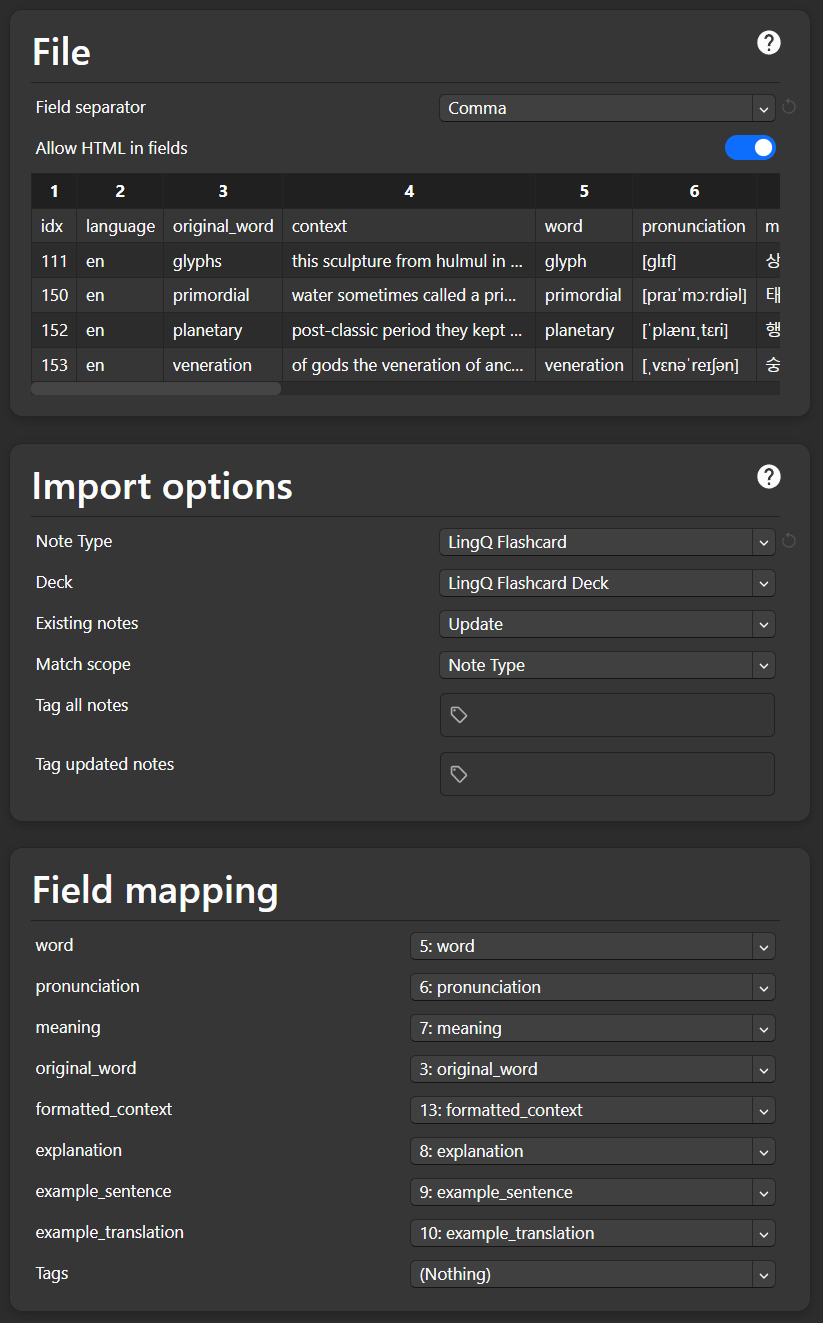Image resolution: width=823 pixels, height=1323 pixels.
Task: Reset the Note Type to default
Action: point(789,541)
